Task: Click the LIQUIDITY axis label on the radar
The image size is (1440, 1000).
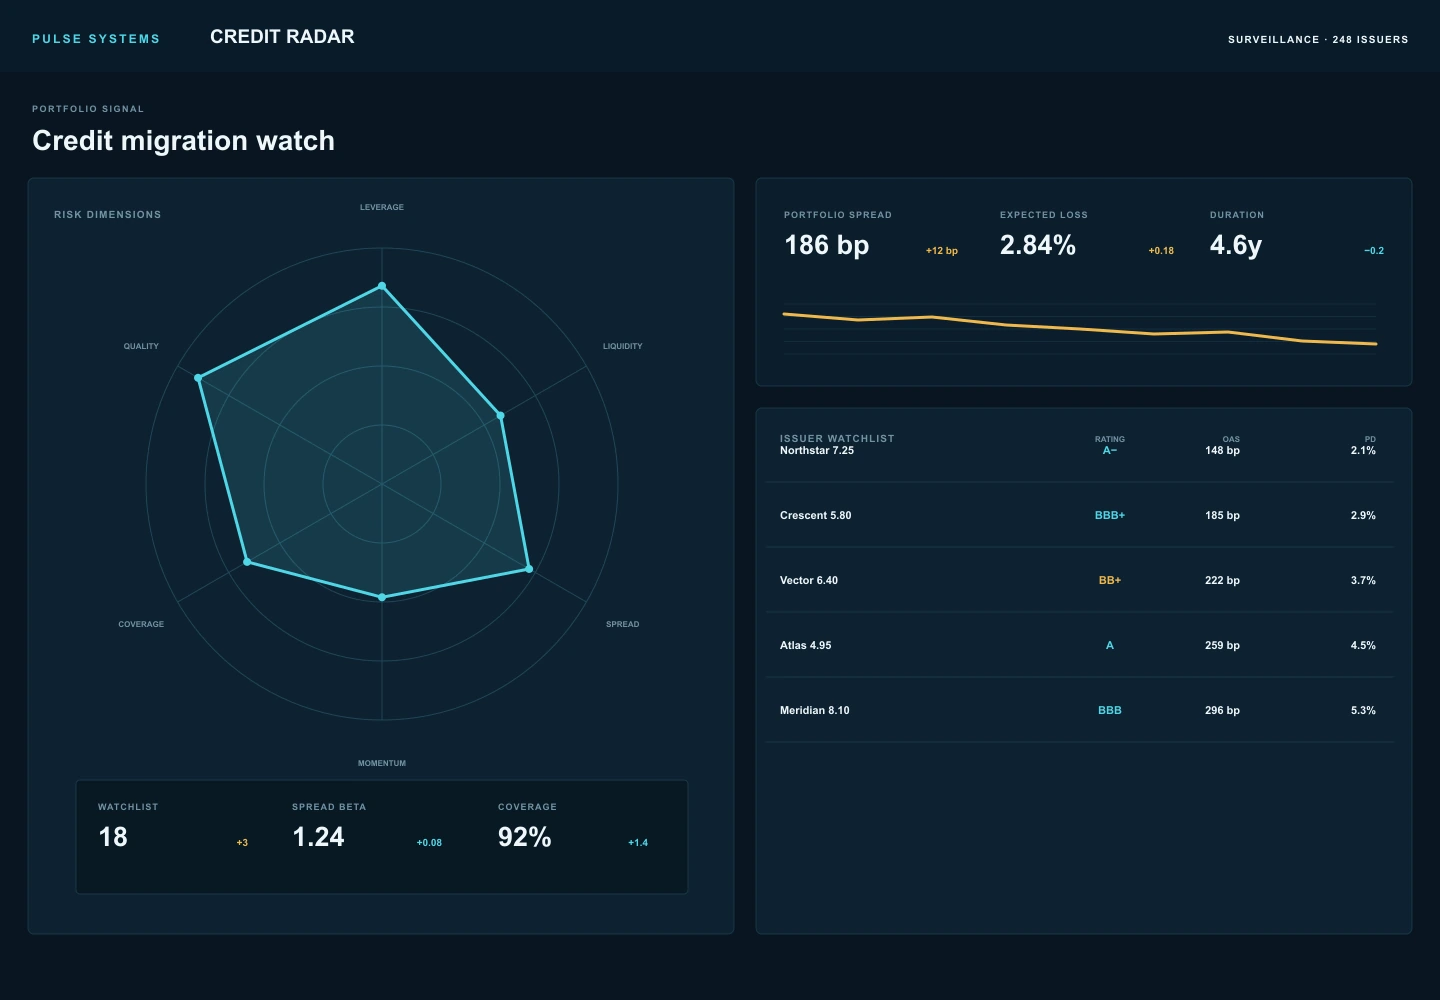Action: click(622, 346)
